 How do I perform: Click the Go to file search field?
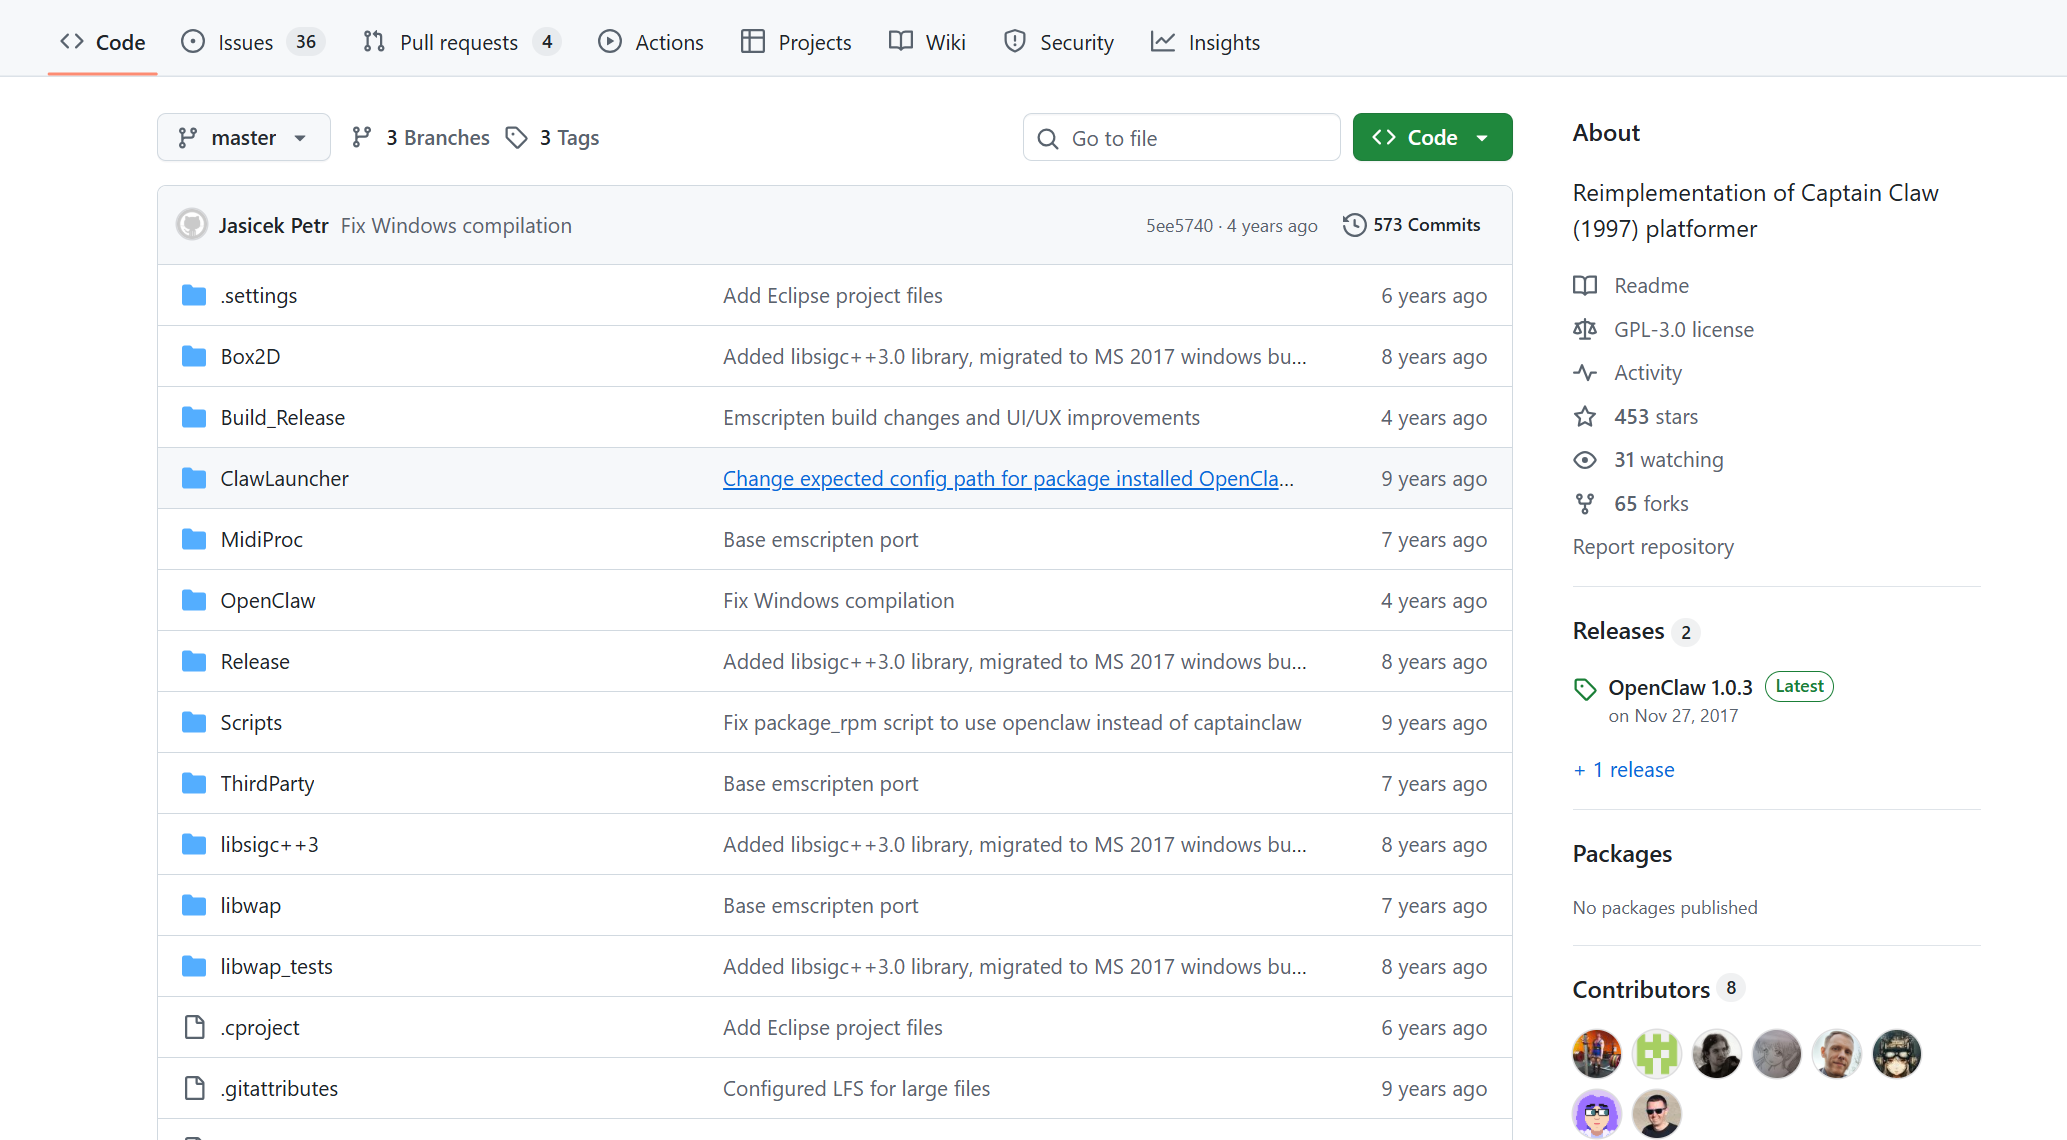1182,138
